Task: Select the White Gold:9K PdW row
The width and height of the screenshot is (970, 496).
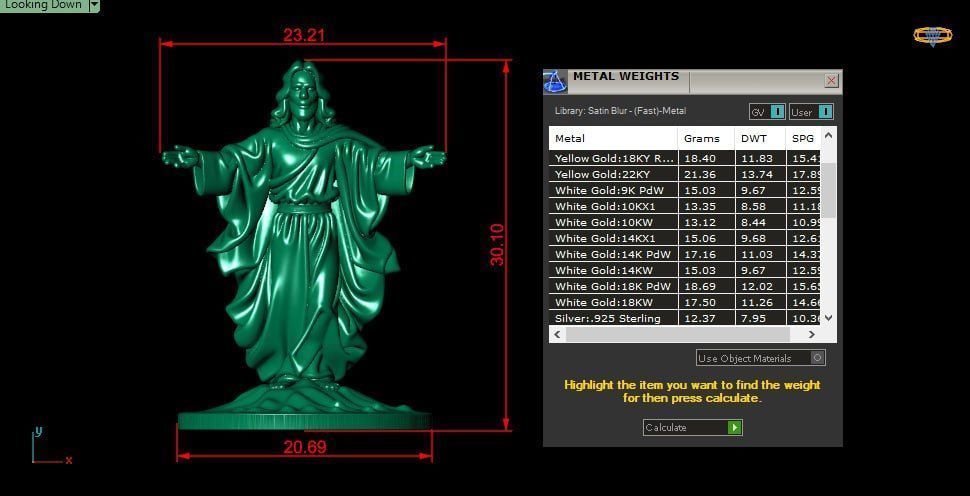Action: [685, 190]
